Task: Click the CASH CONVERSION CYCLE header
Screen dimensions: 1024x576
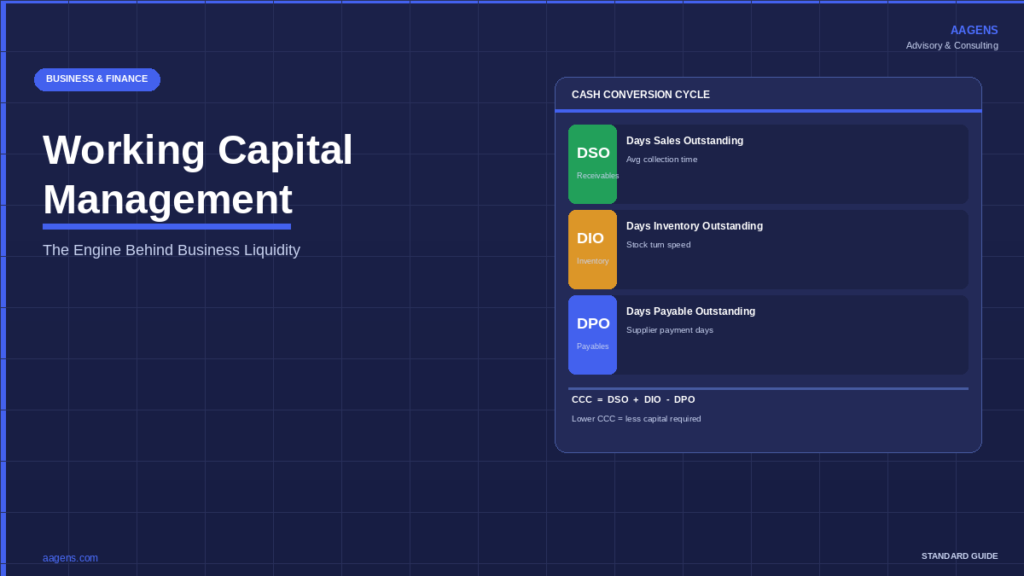Action: point(640,95)
